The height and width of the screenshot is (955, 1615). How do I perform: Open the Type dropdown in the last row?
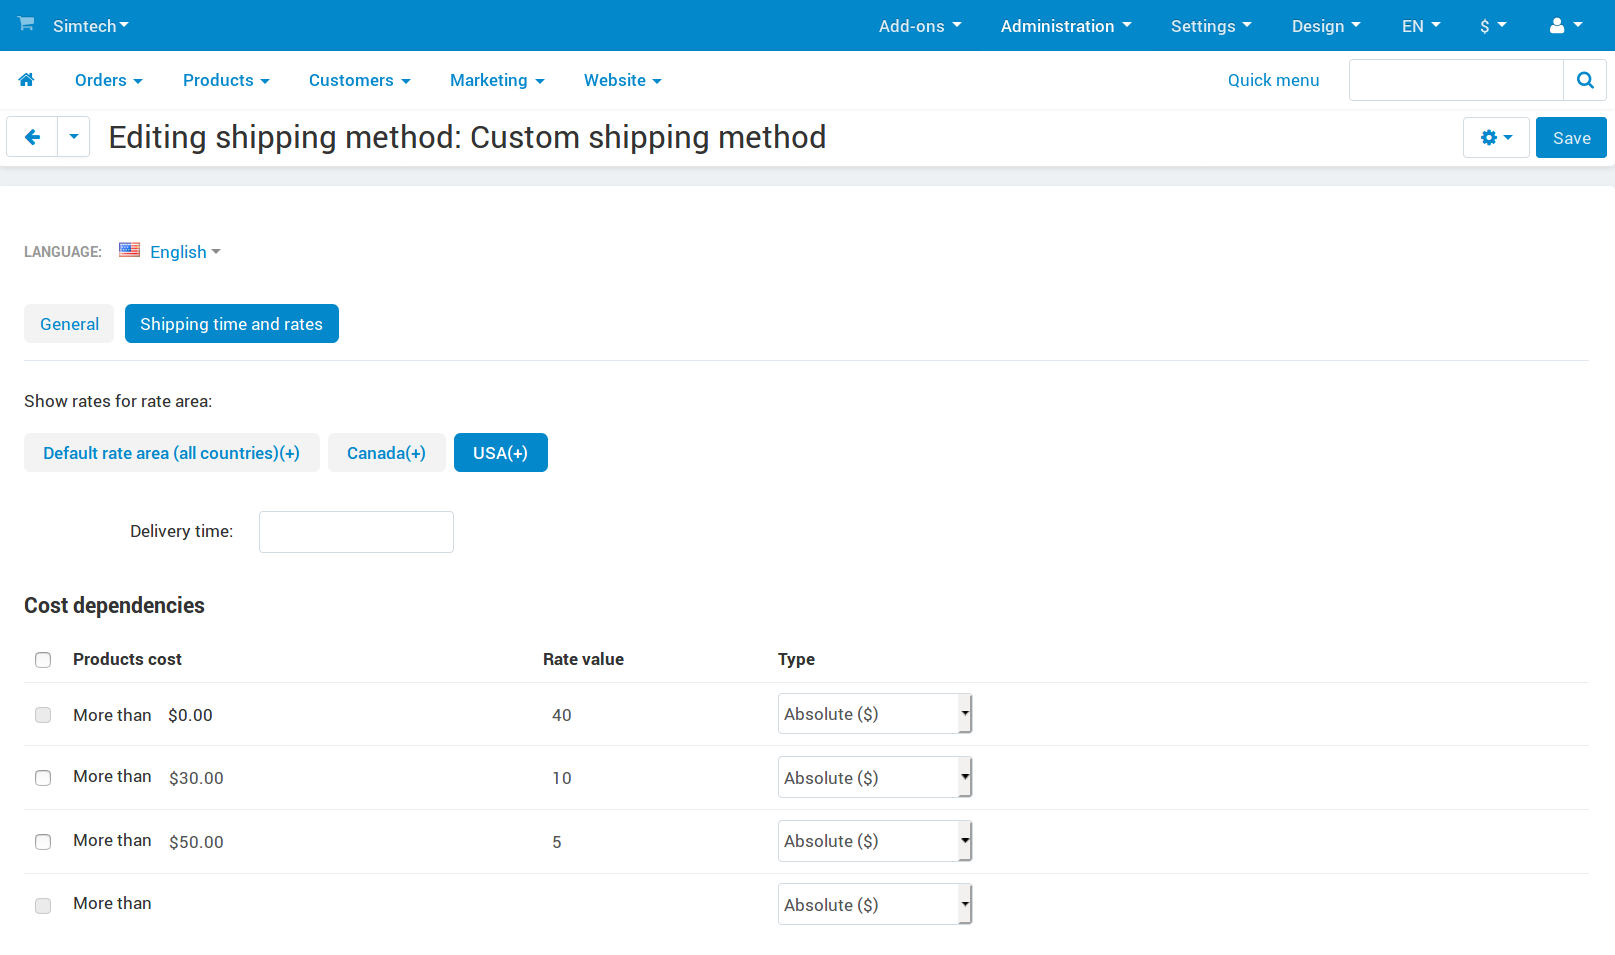[x=875, y=904]
